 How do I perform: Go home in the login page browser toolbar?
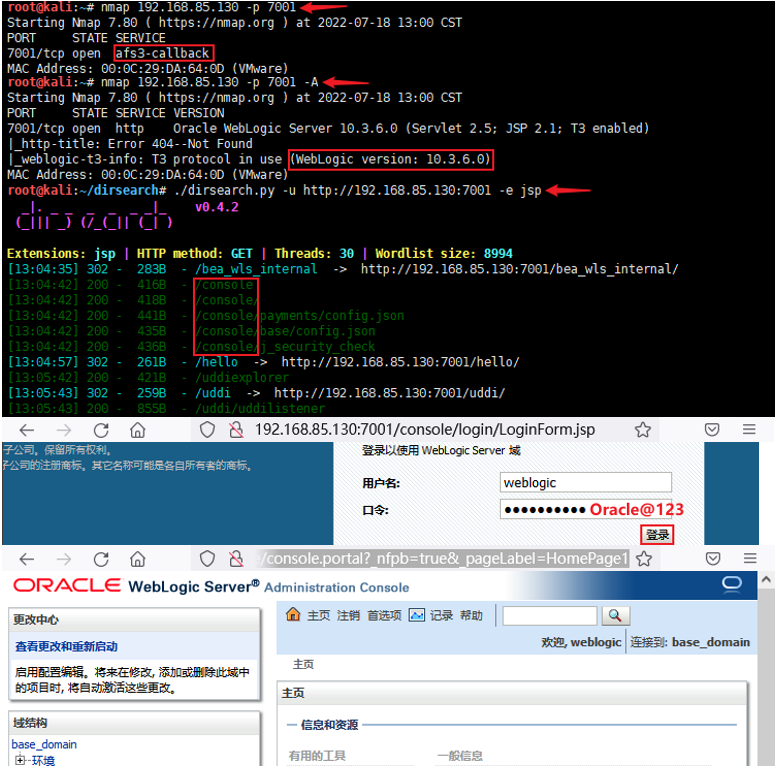pos(138,431)
